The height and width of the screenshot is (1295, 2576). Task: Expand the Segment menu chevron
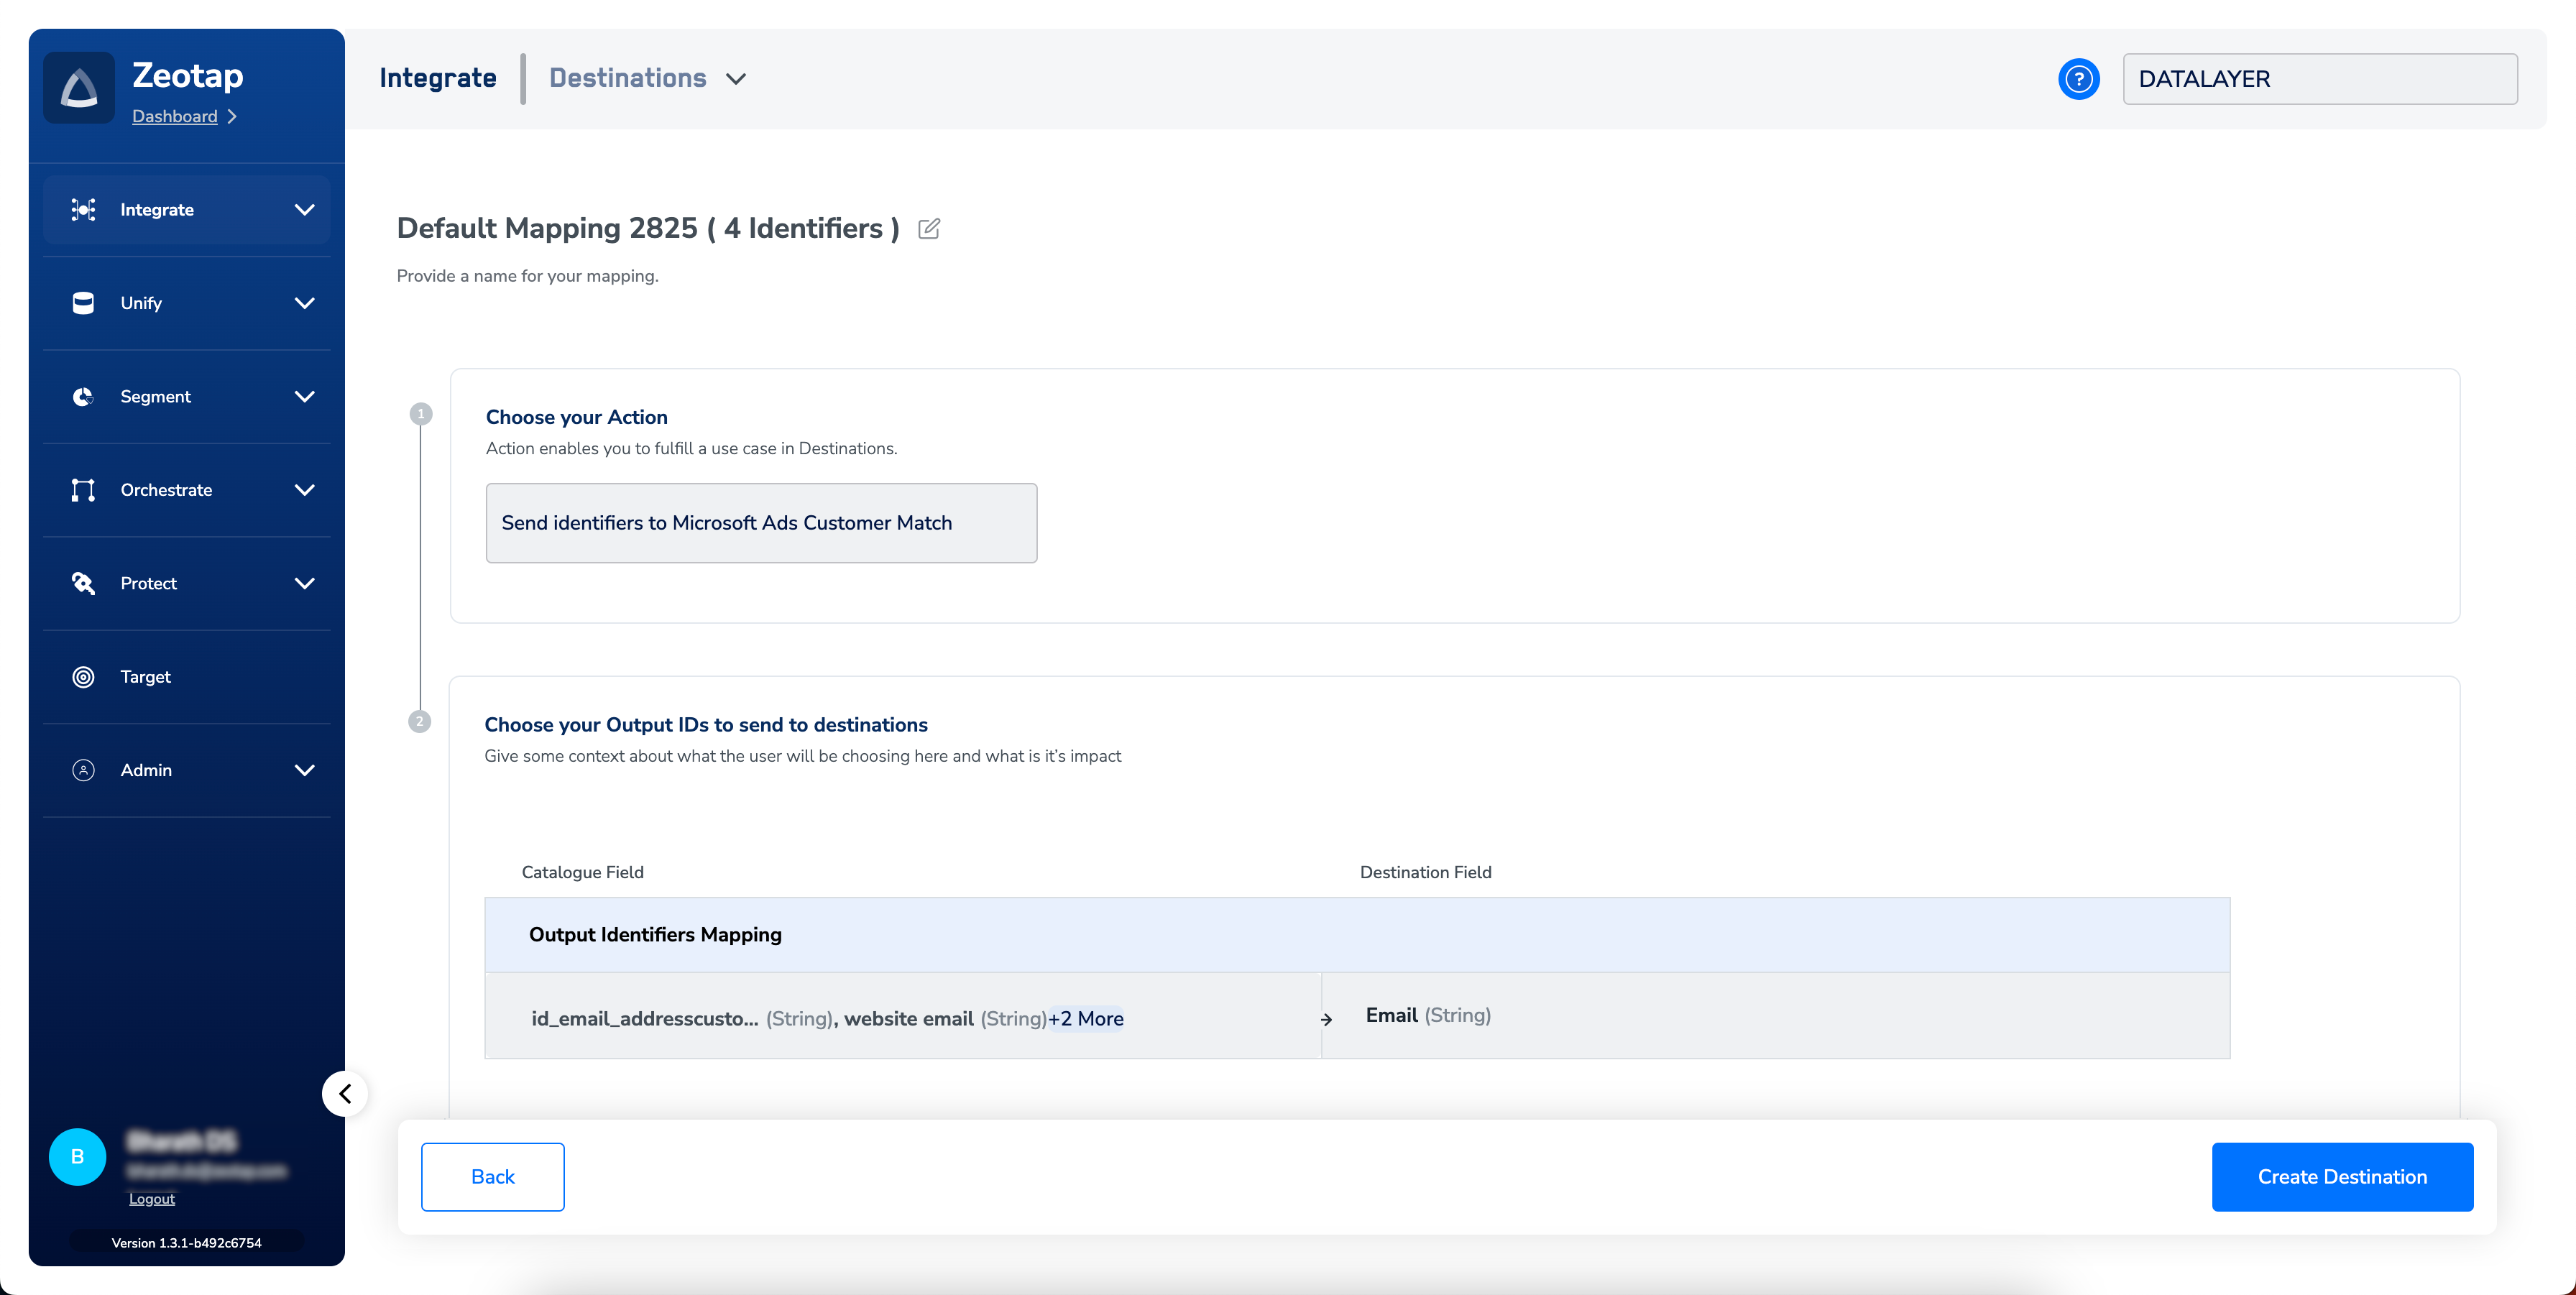click(305, 396)
